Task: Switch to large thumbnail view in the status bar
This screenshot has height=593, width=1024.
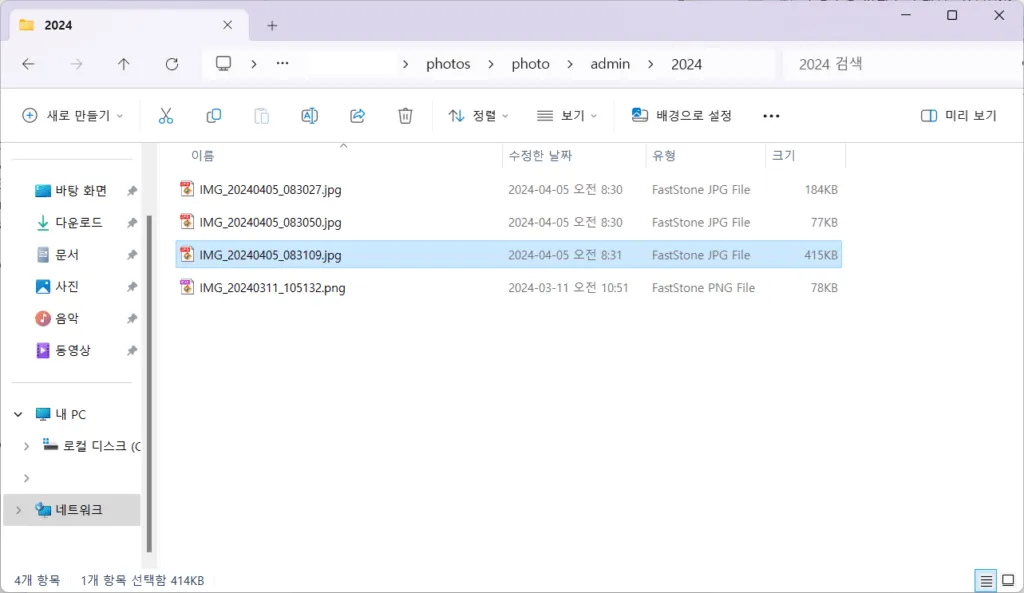Action: (1008, 580)
